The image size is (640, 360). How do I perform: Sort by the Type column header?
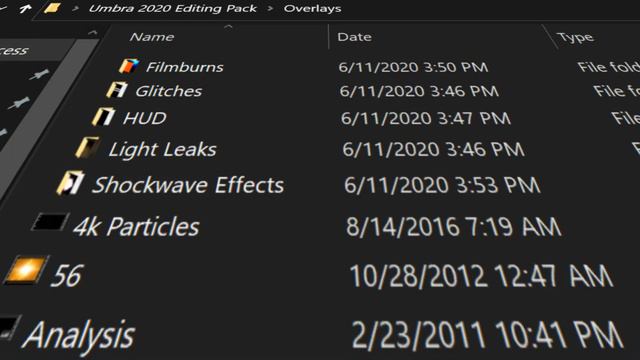click(576, 37)
